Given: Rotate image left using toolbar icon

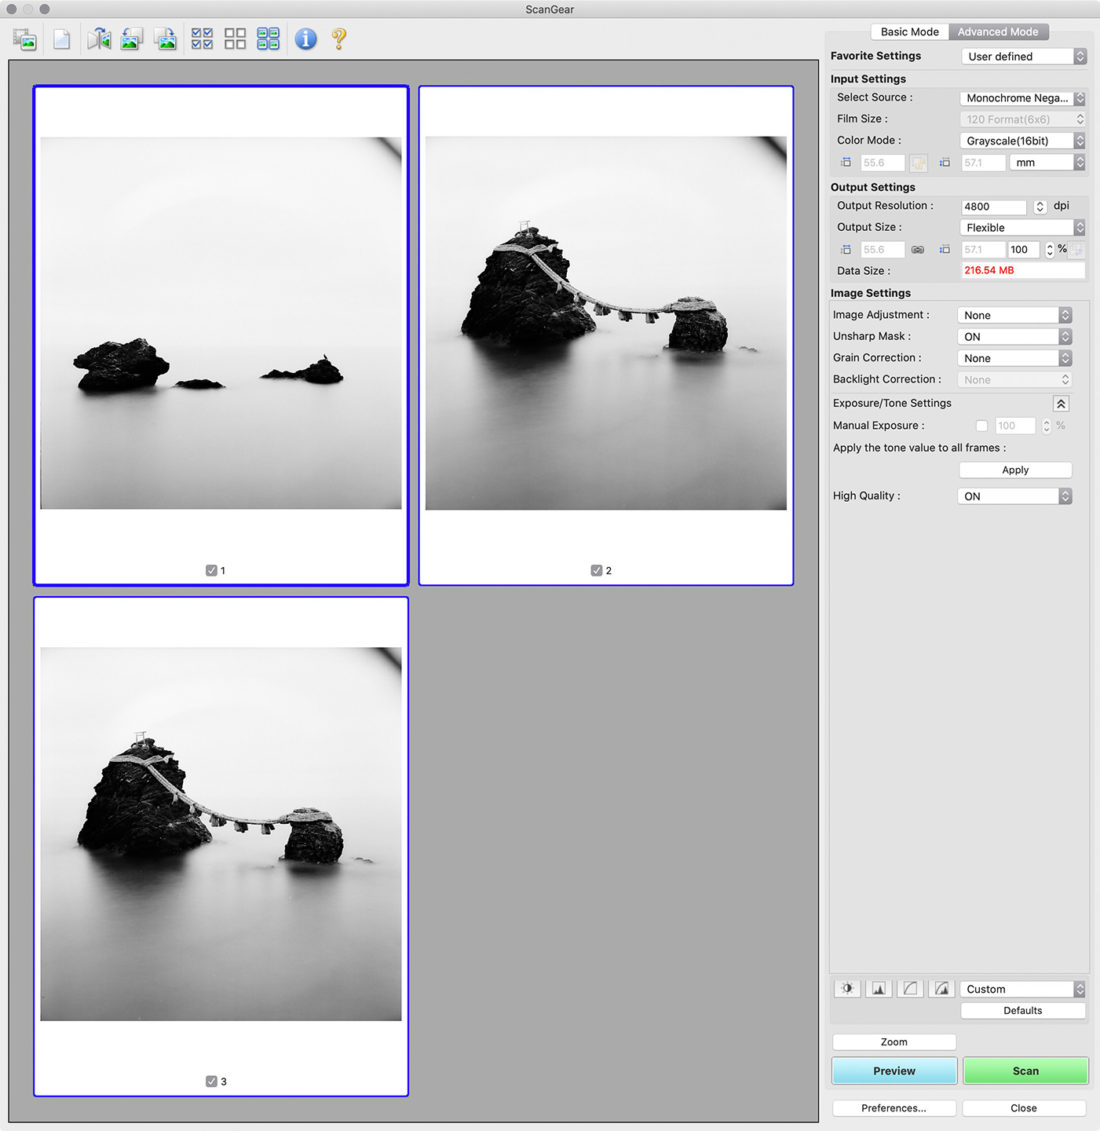Looking at the screenshot, I should pyautogui.click(x=132, y=39).
